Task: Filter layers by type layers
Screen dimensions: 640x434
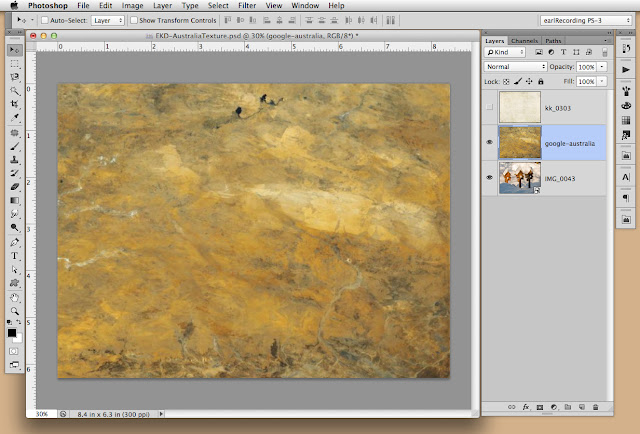Action: [563, 52]
